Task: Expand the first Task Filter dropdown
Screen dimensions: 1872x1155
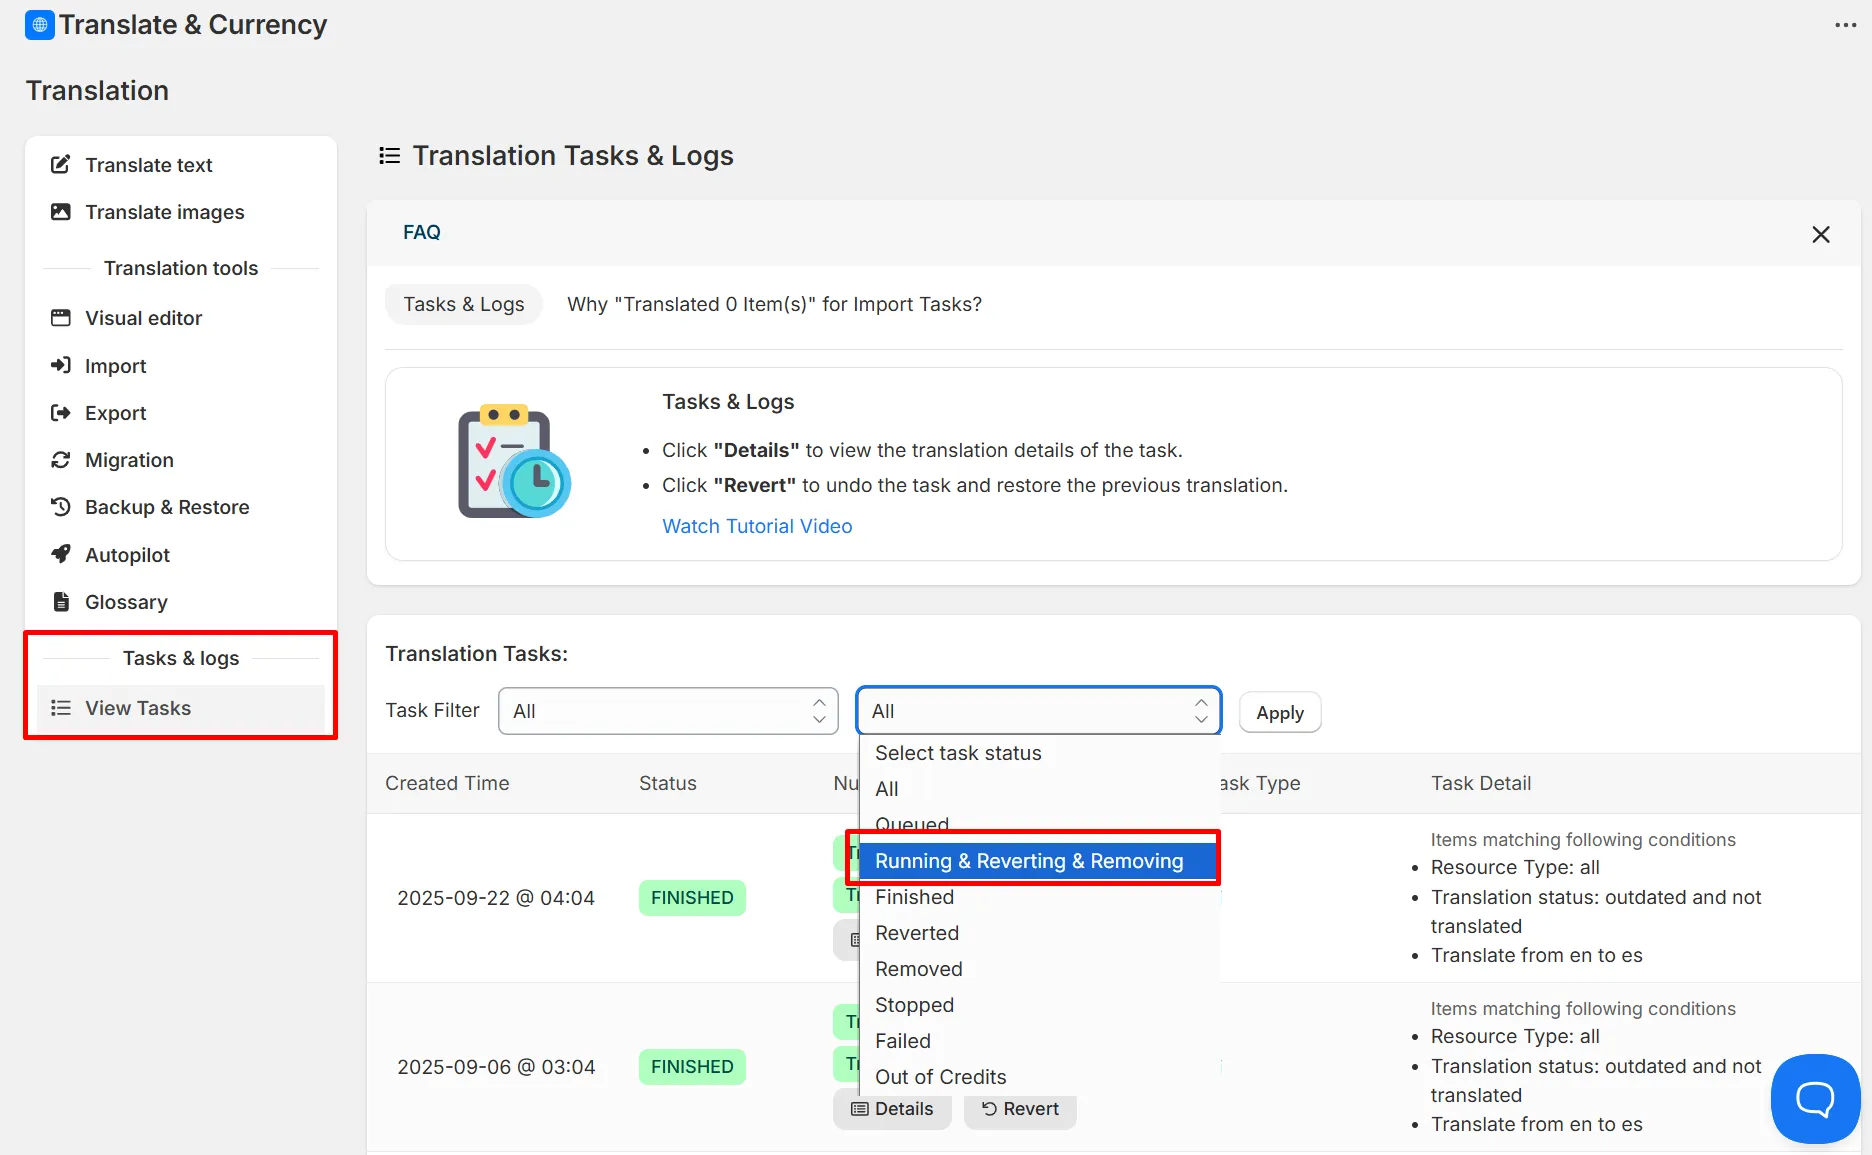Action: coord(668,711)
